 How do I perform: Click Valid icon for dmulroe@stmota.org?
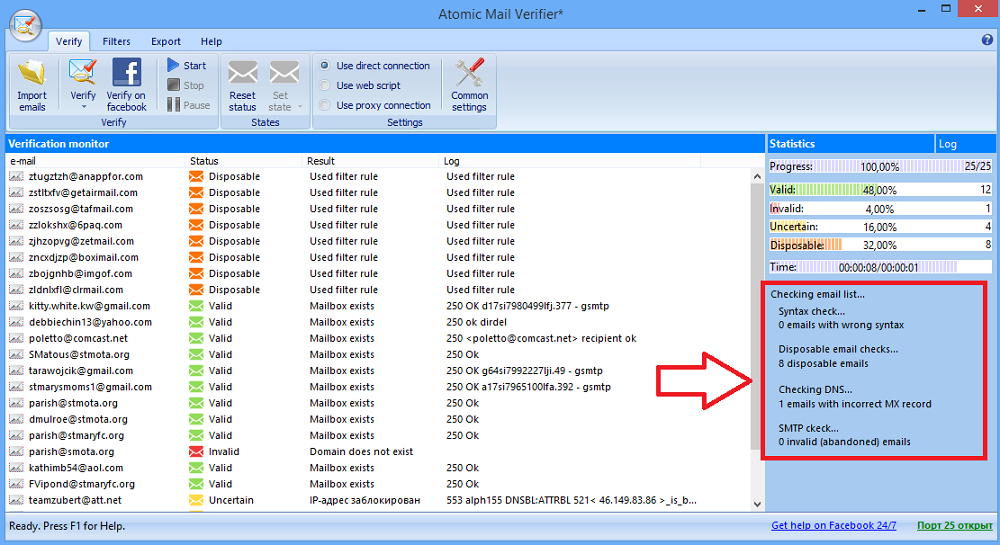[x=196, y=419]
